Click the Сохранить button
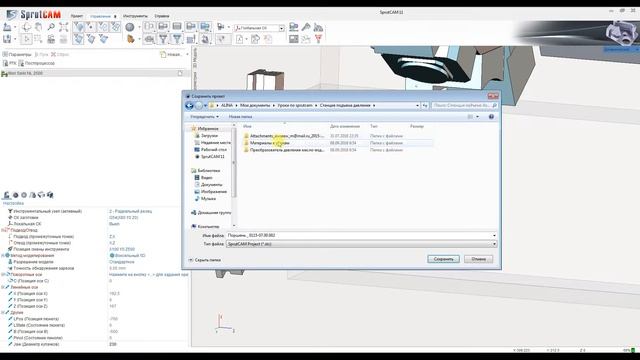The image size is (640, 360). click(x=443, y=259)
